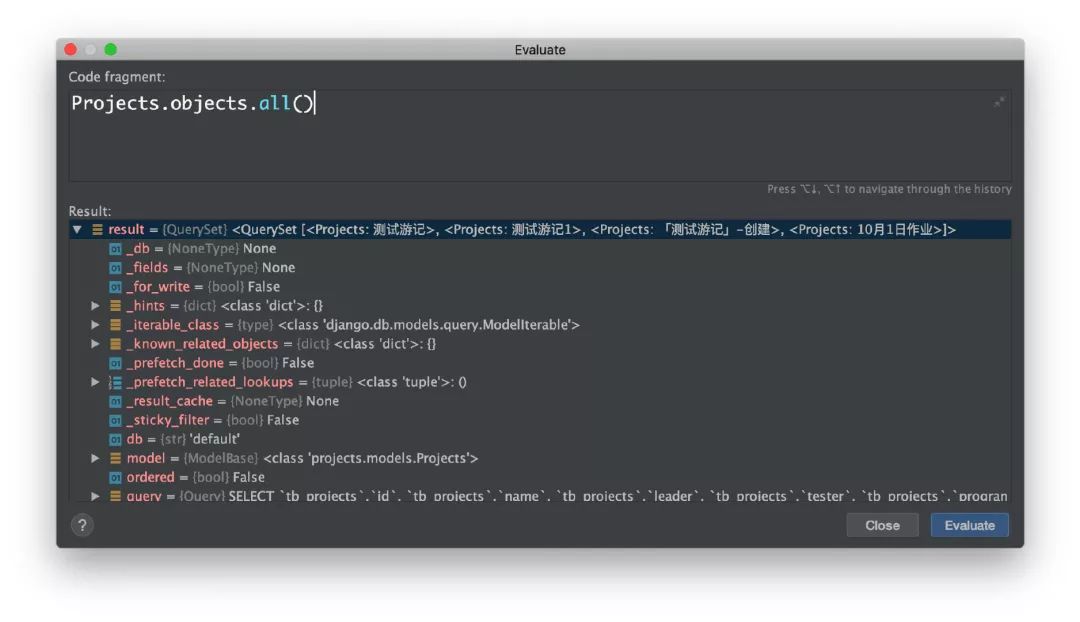Click the ordered bool variable icon

point(115,477)
